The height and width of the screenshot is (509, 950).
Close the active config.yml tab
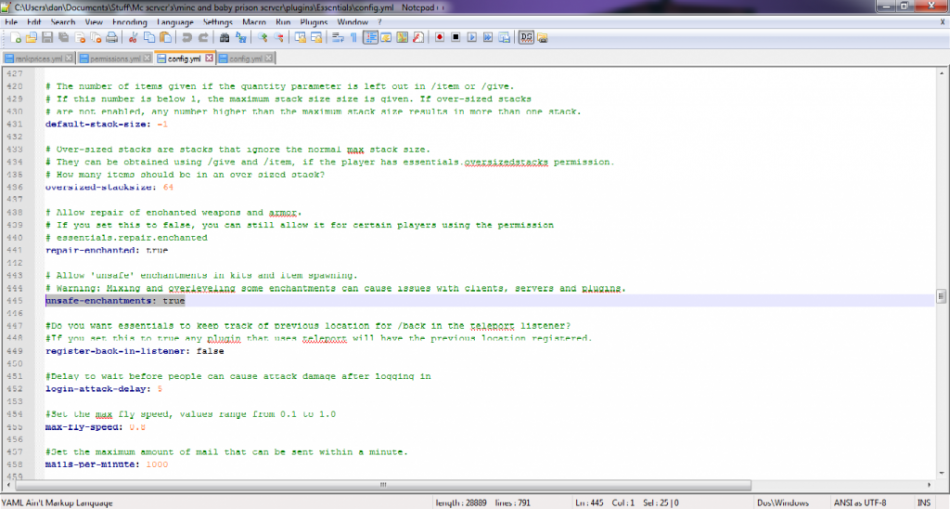(x=209, y=58)
